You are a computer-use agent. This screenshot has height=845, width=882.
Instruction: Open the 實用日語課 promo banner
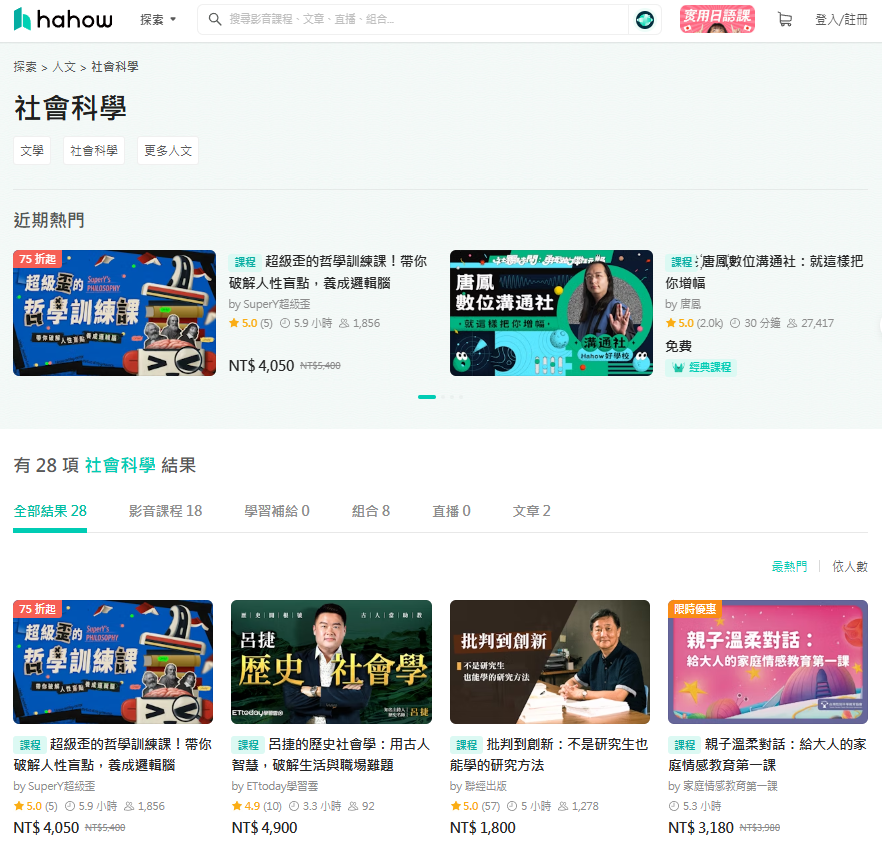(717, 19)
